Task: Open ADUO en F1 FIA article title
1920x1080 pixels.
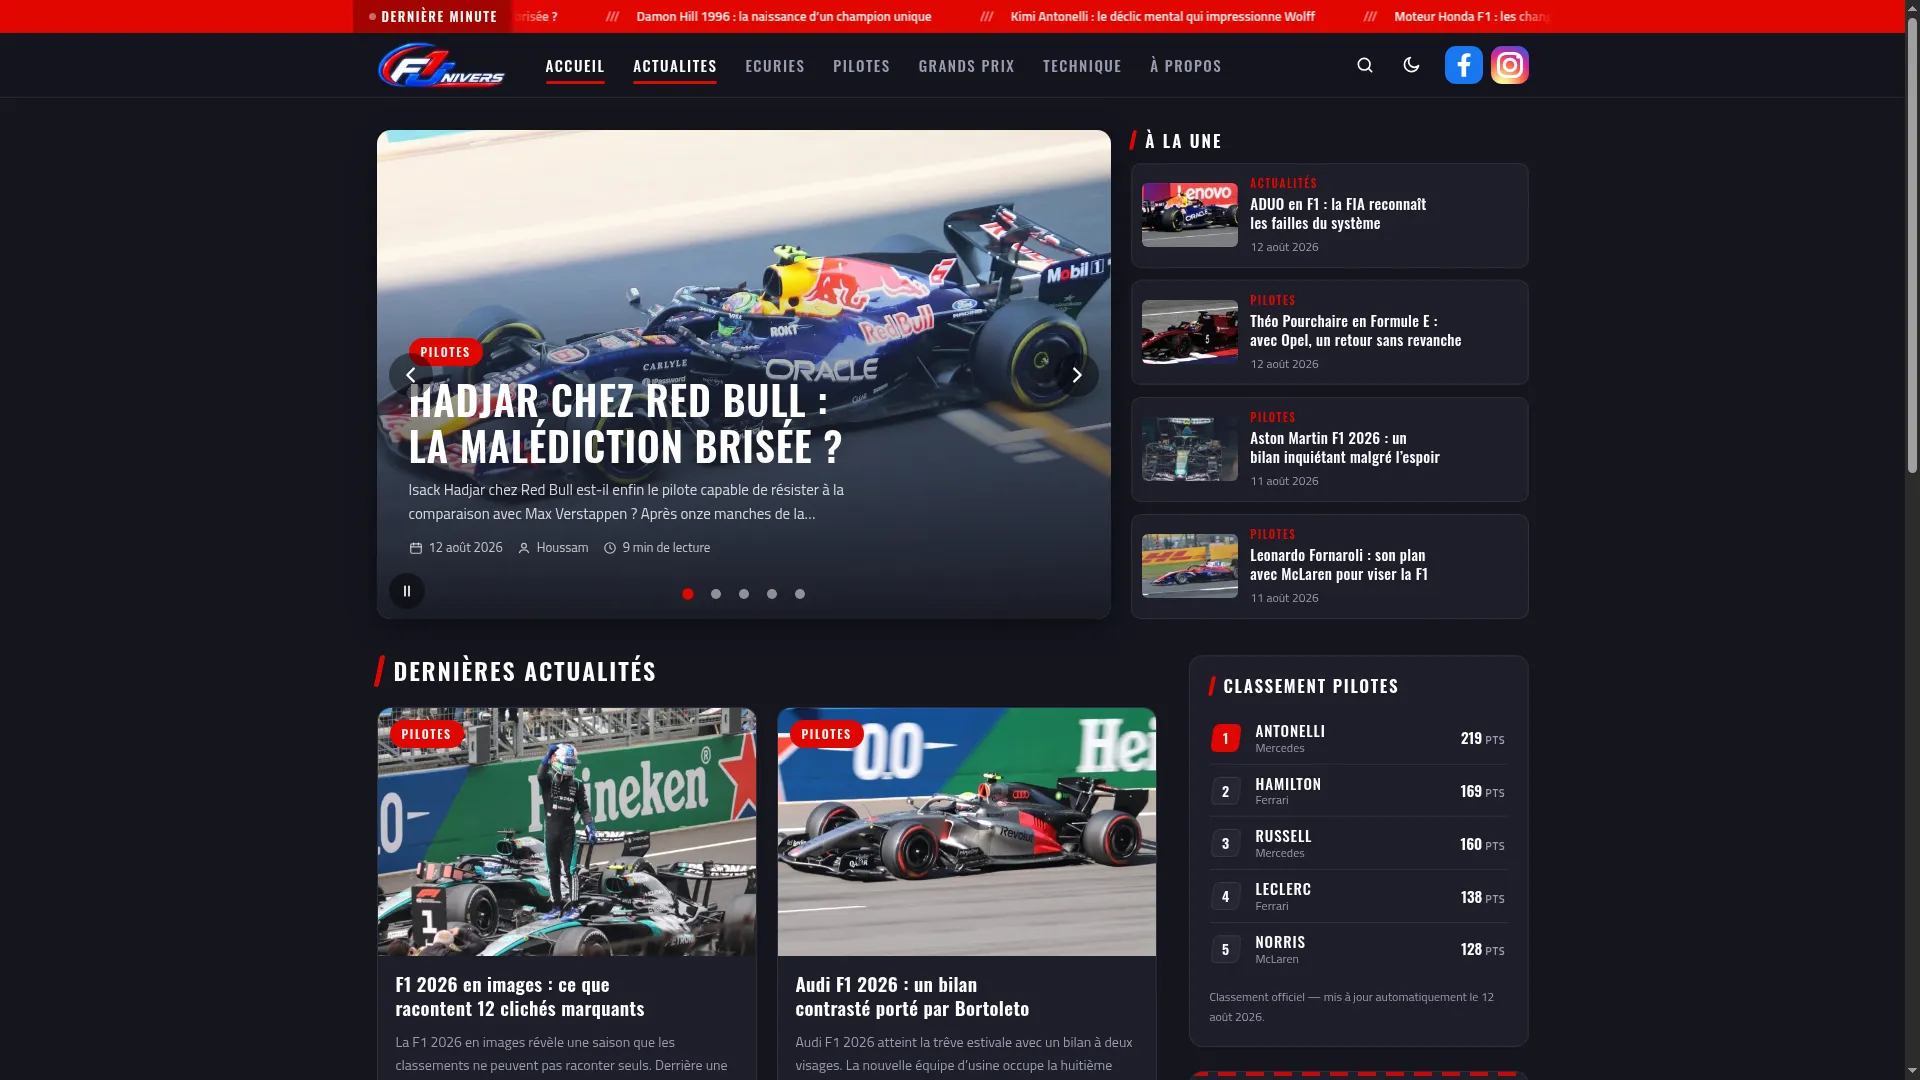Action: (x=1338, y=214)
